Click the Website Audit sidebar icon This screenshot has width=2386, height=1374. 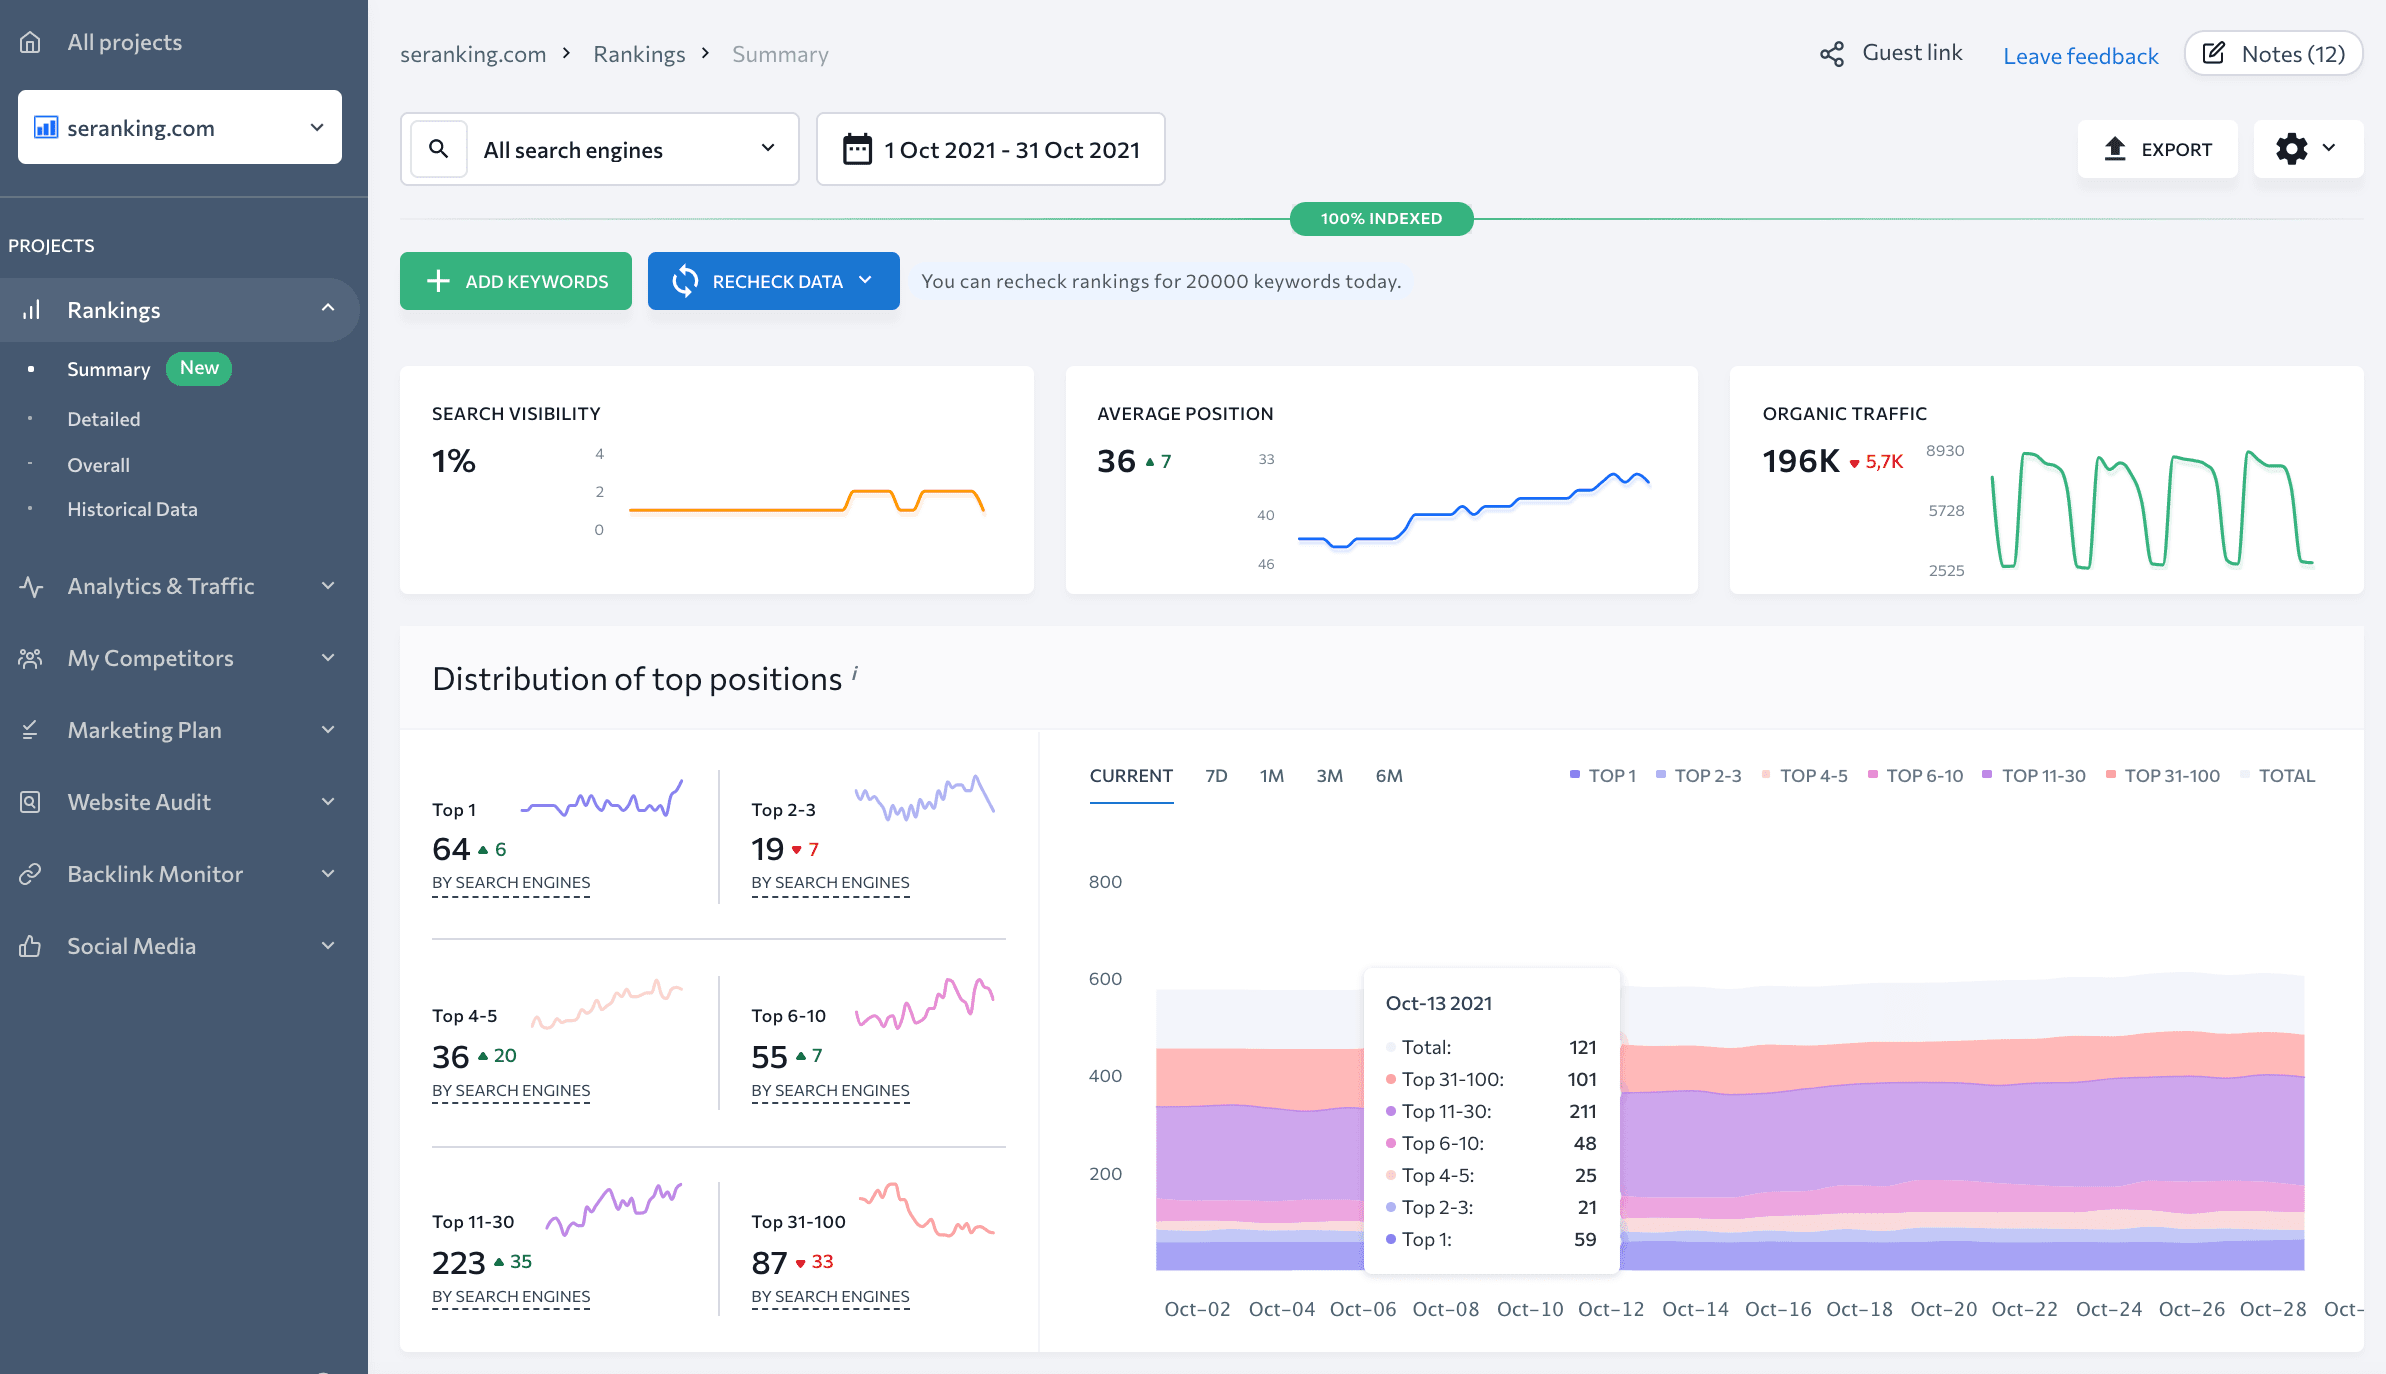(28, 800)
